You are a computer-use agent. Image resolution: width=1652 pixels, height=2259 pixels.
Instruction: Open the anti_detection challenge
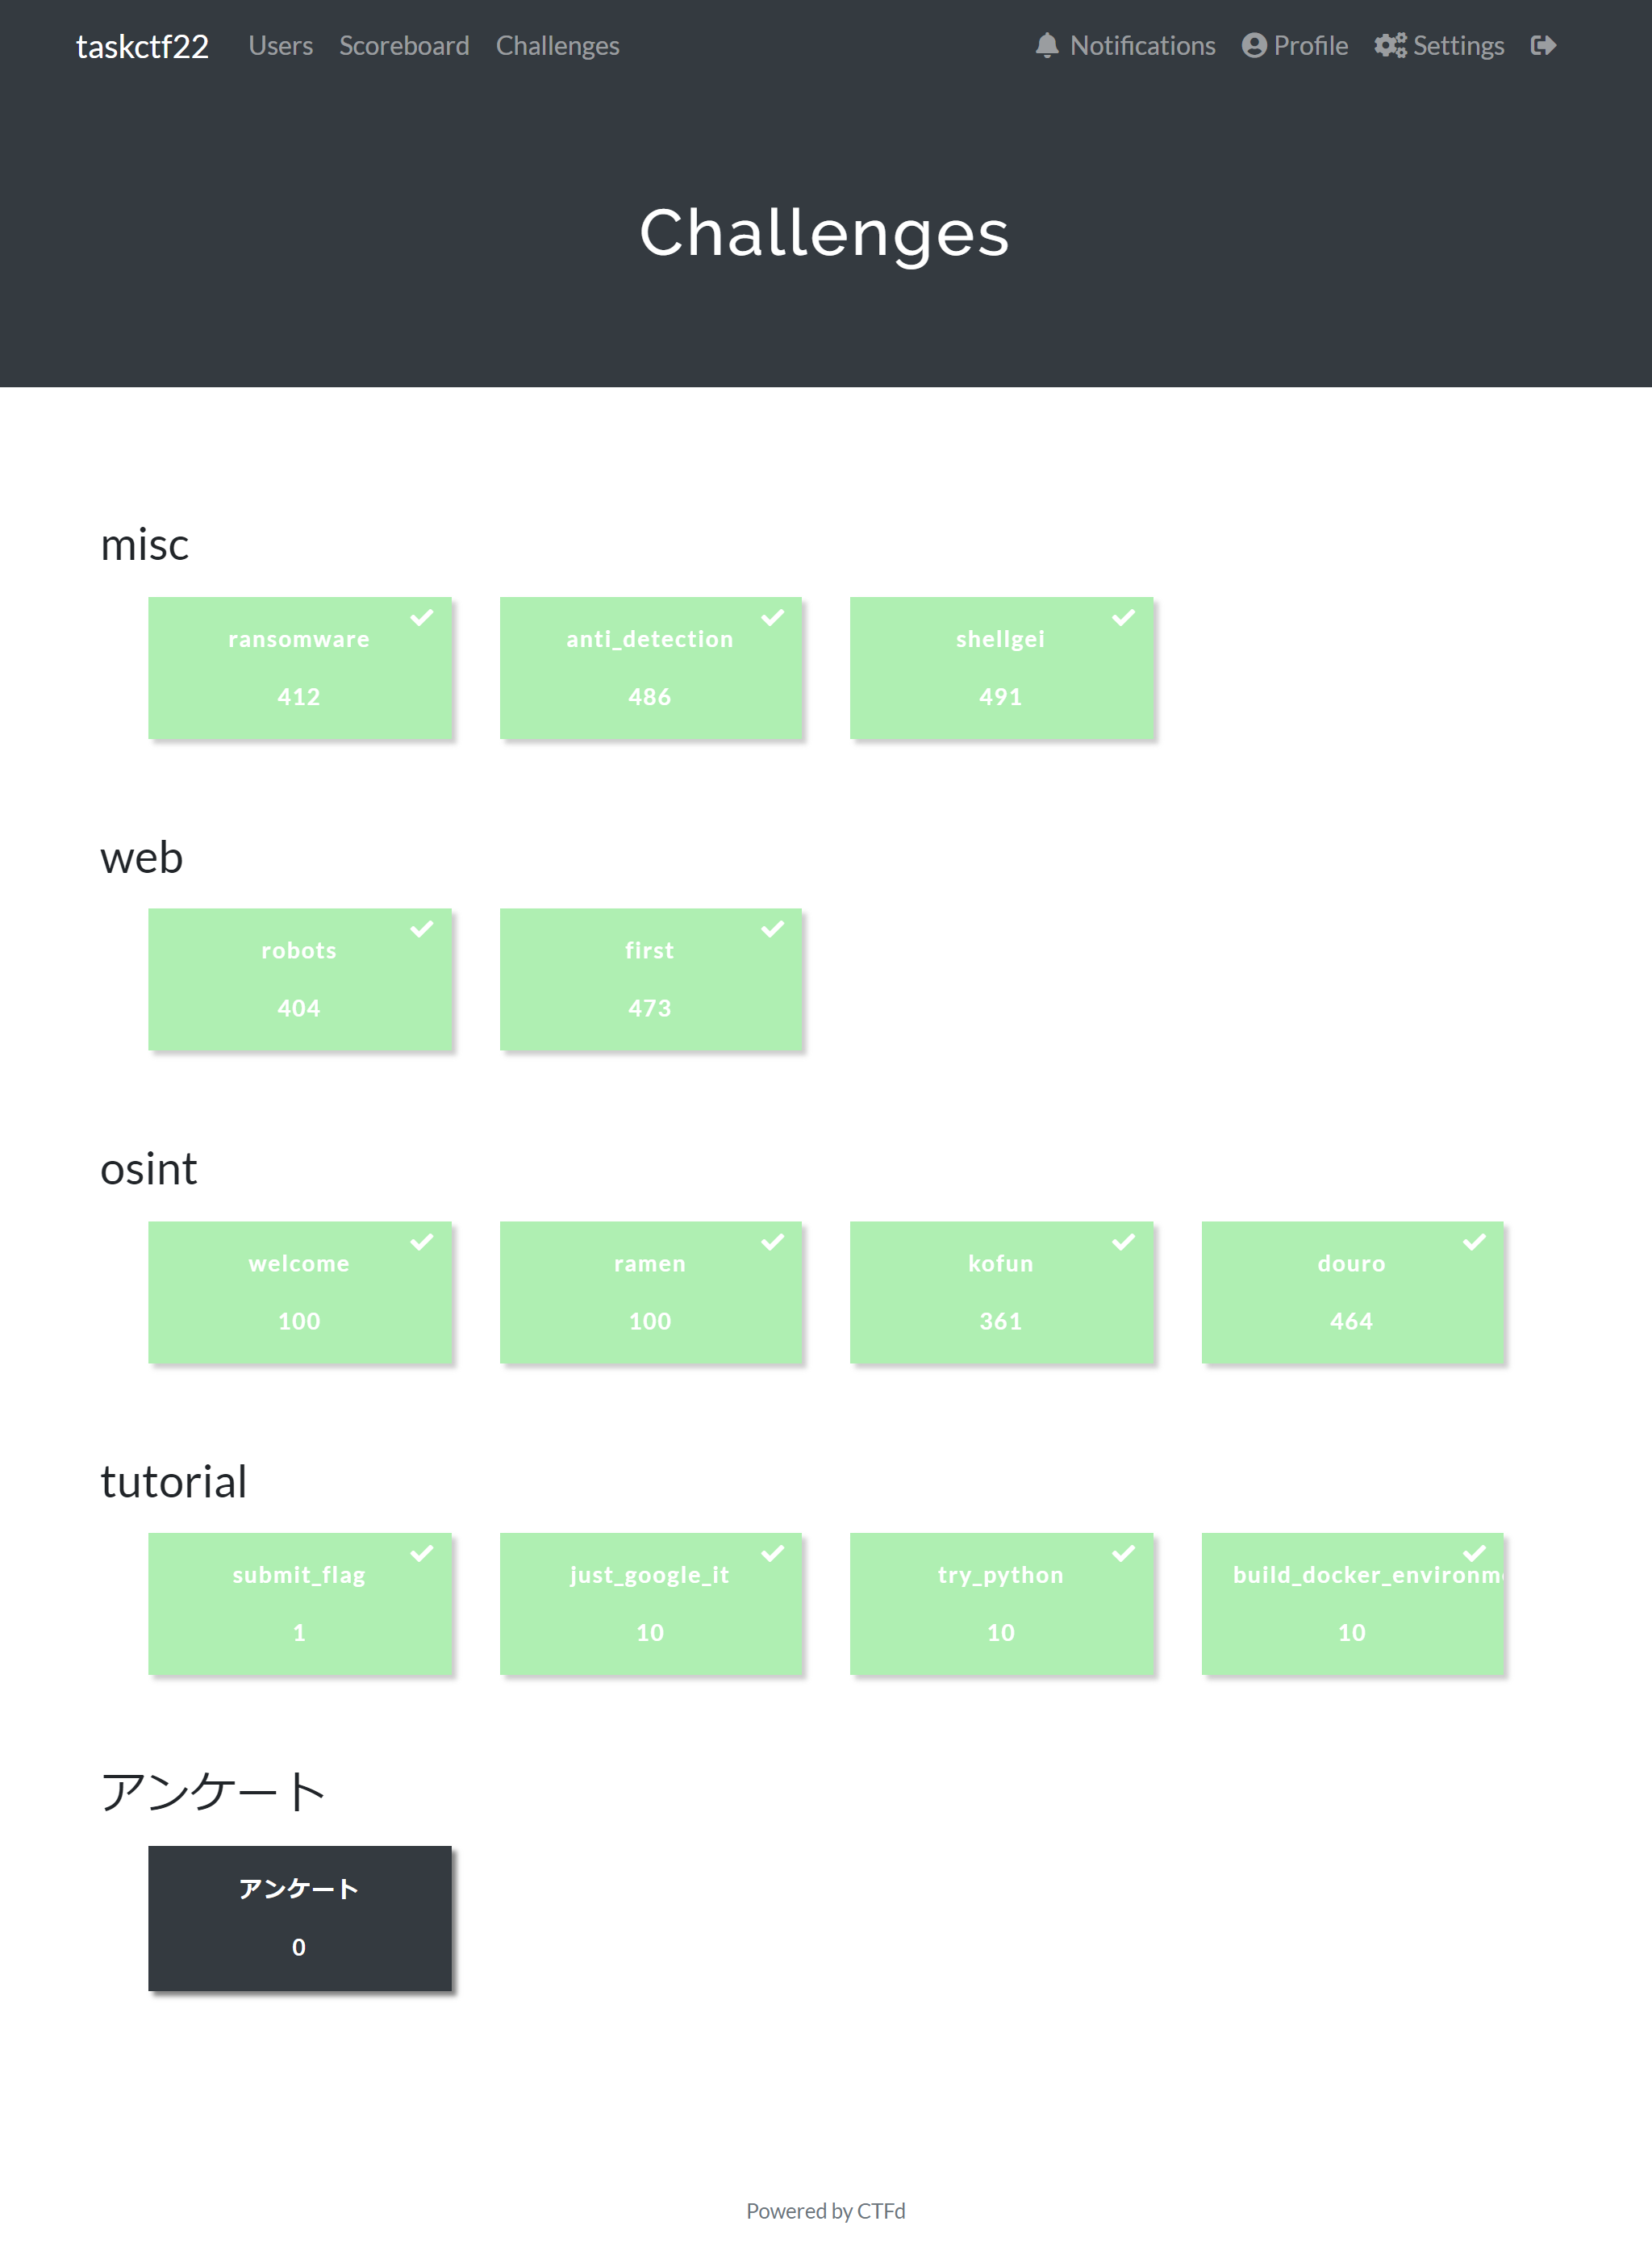[650, 668]
